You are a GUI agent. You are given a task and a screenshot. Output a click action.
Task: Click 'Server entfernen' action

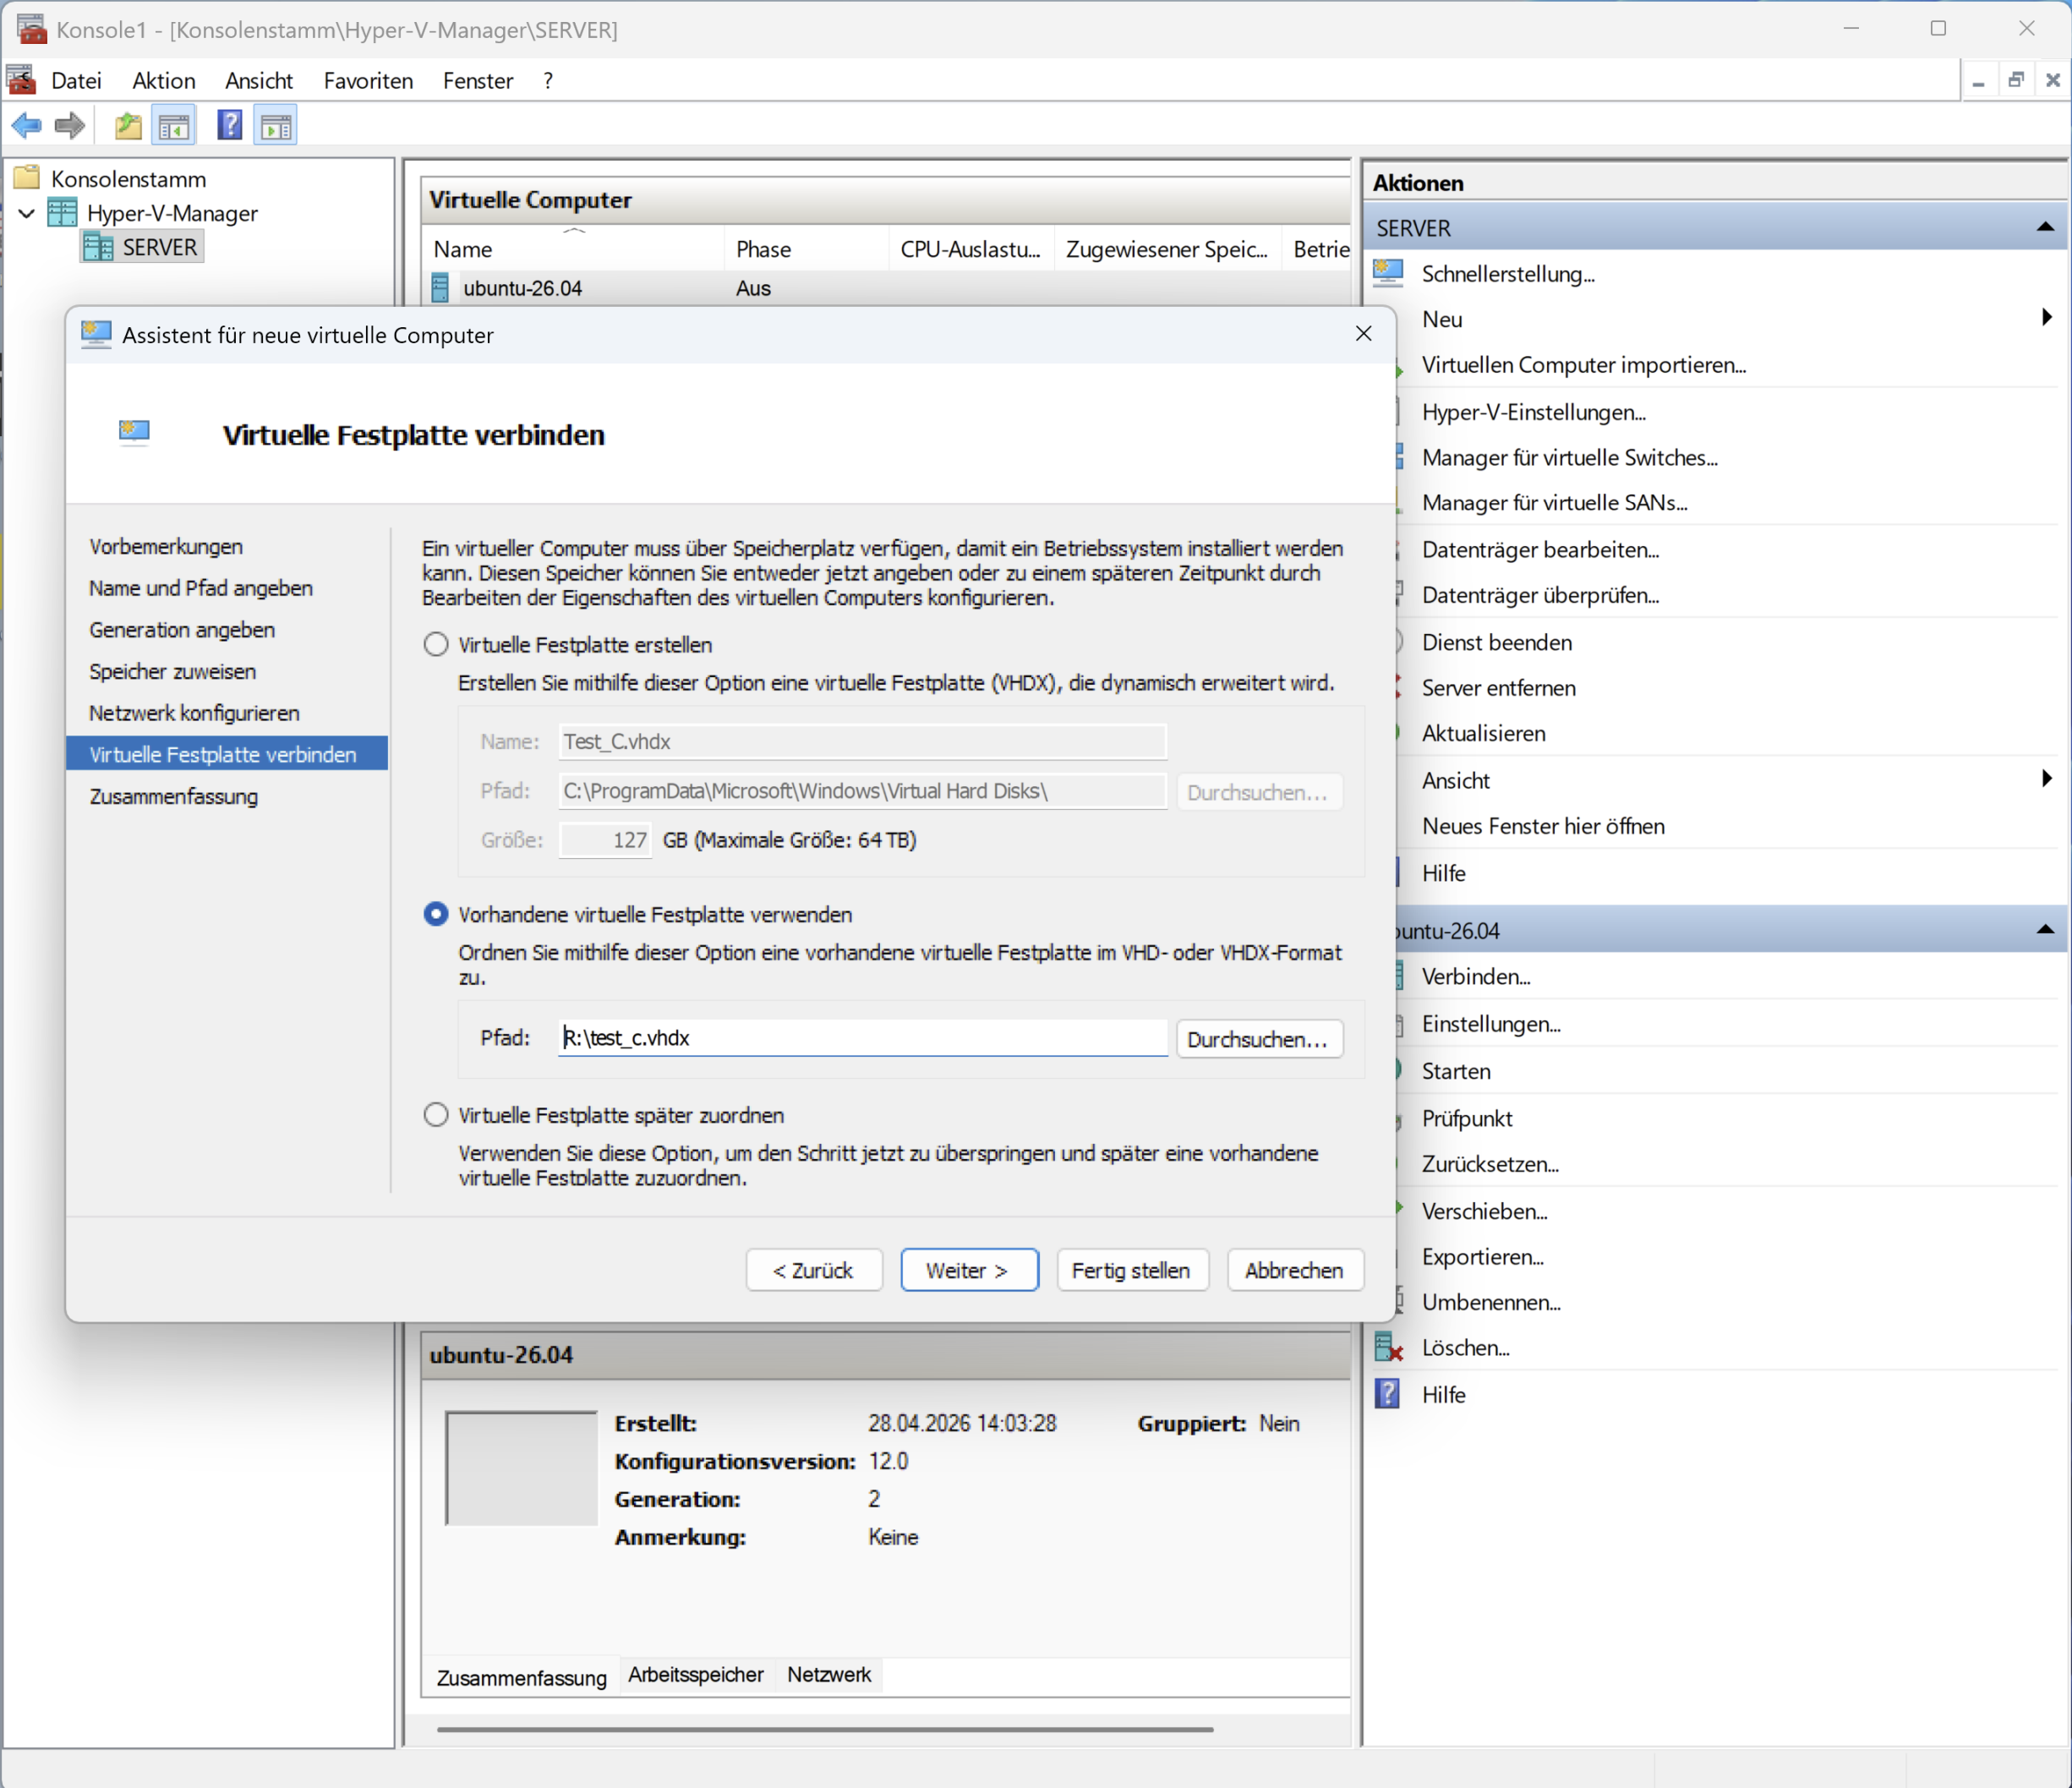[1499, 688]
